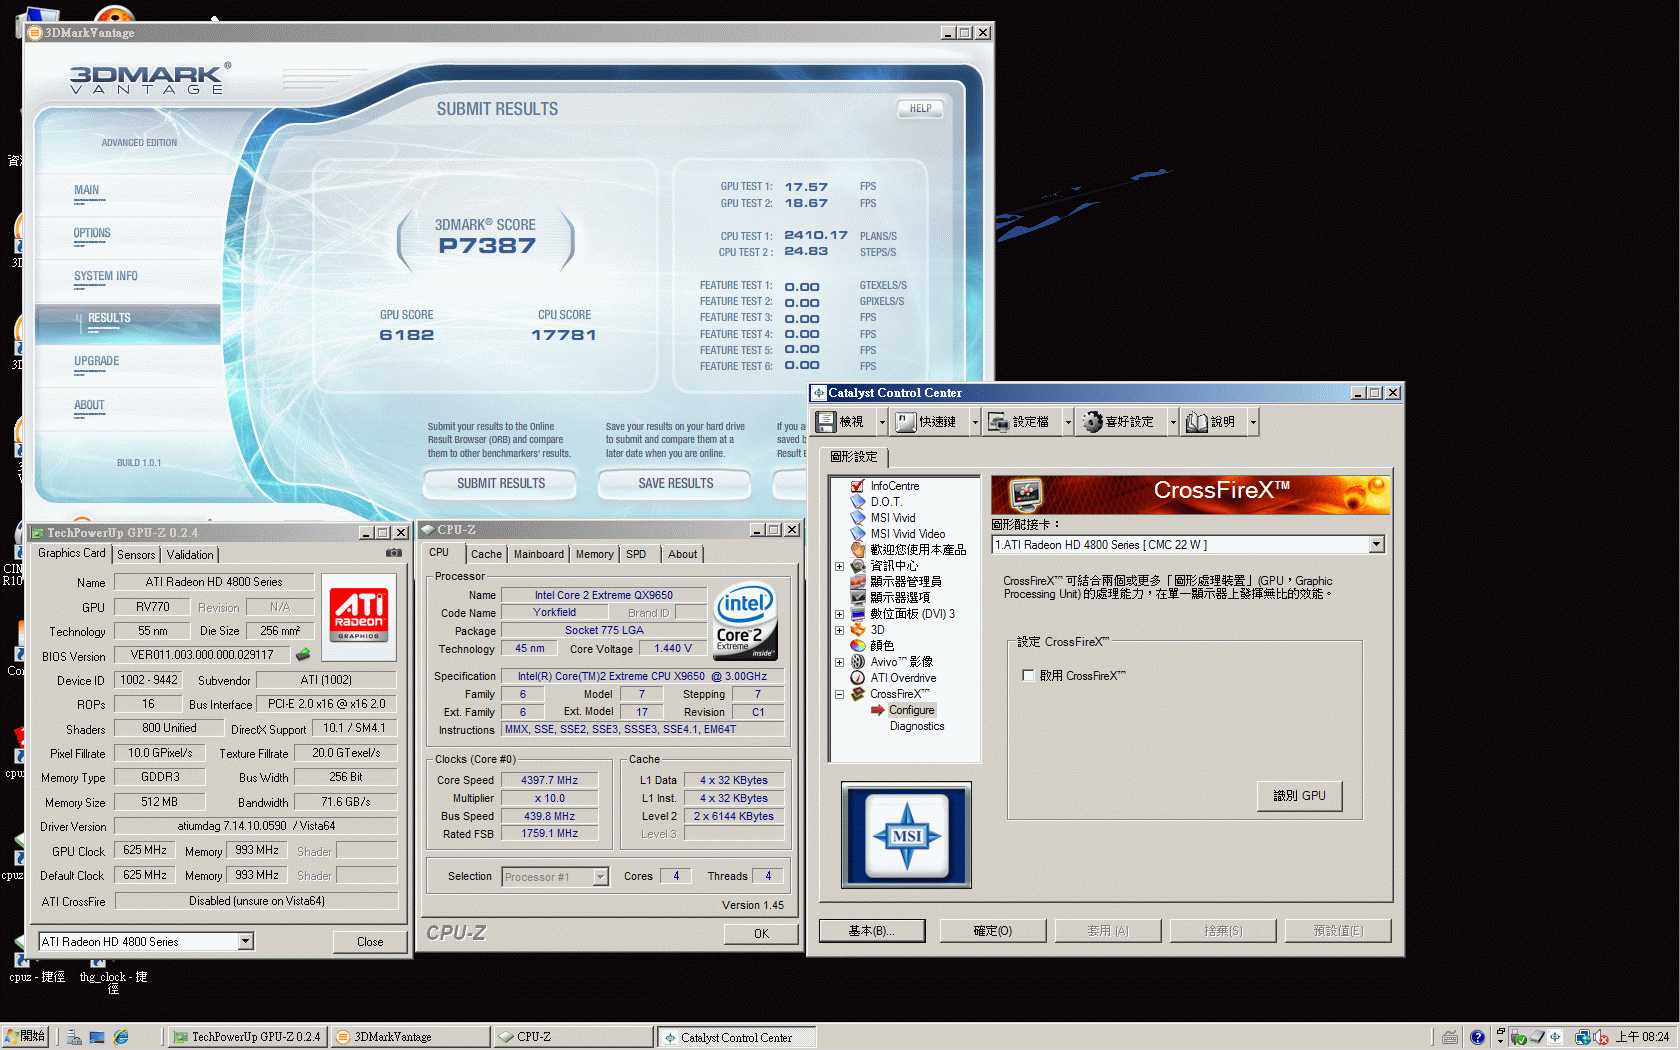Click the GPU-Z screenshot camera icon
The image size is (1680, 1050).
pos(394,552)
